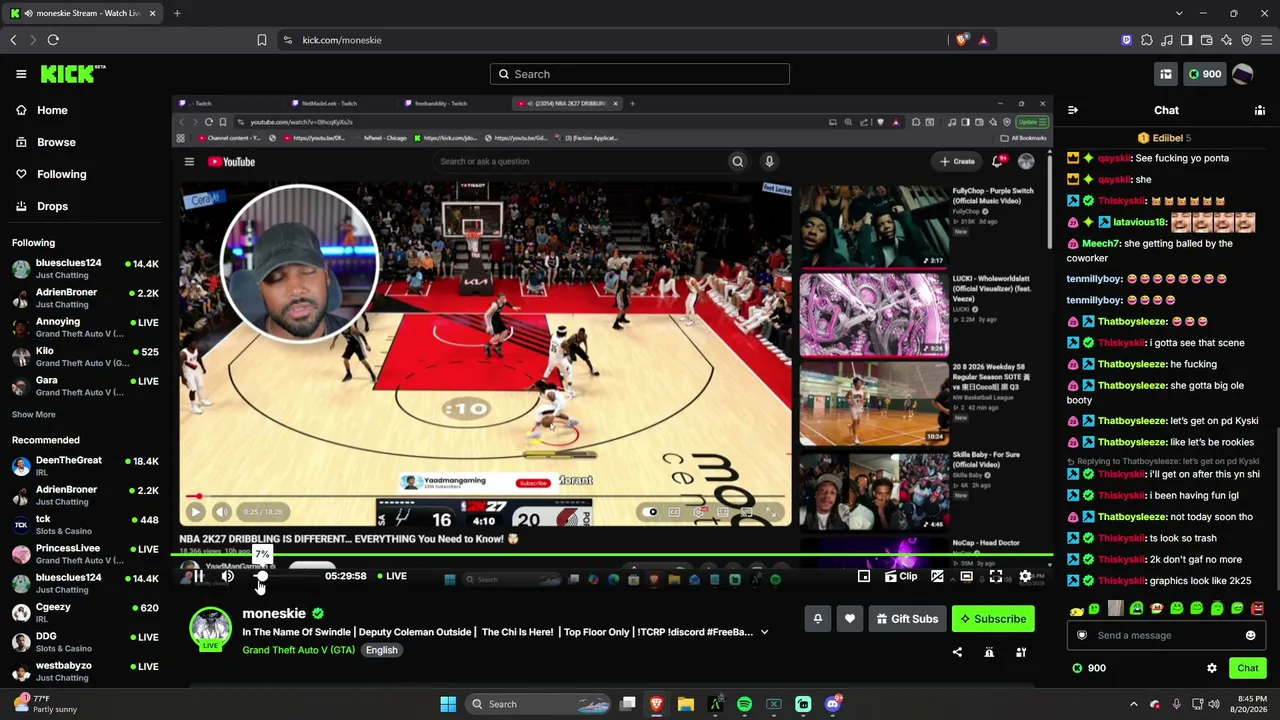Open the Clip tool in player
Screen dimensions: 1280x720
pos(901,576)
